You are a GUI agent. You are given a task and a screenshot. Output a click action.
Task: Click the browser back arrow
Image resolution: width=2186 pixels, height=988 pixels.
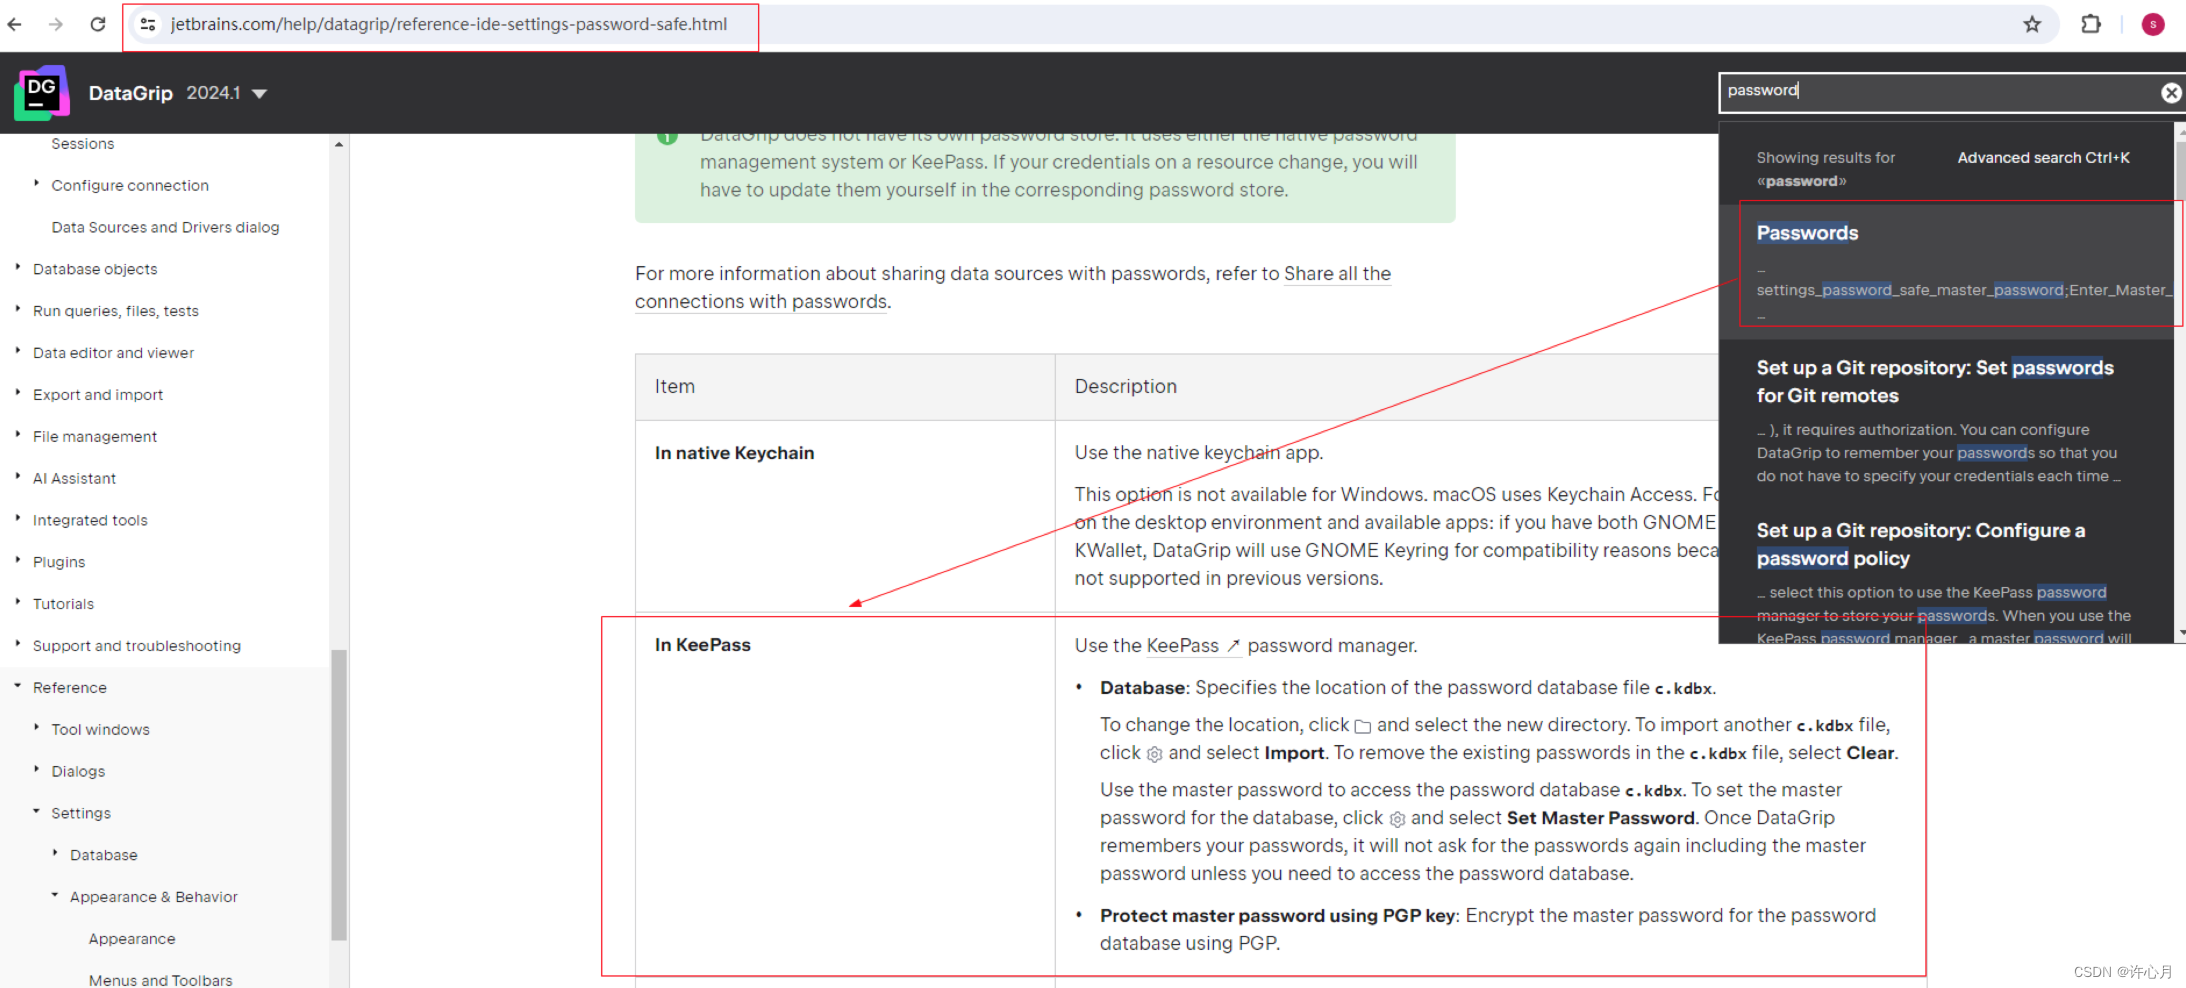[x=14, y=24]
